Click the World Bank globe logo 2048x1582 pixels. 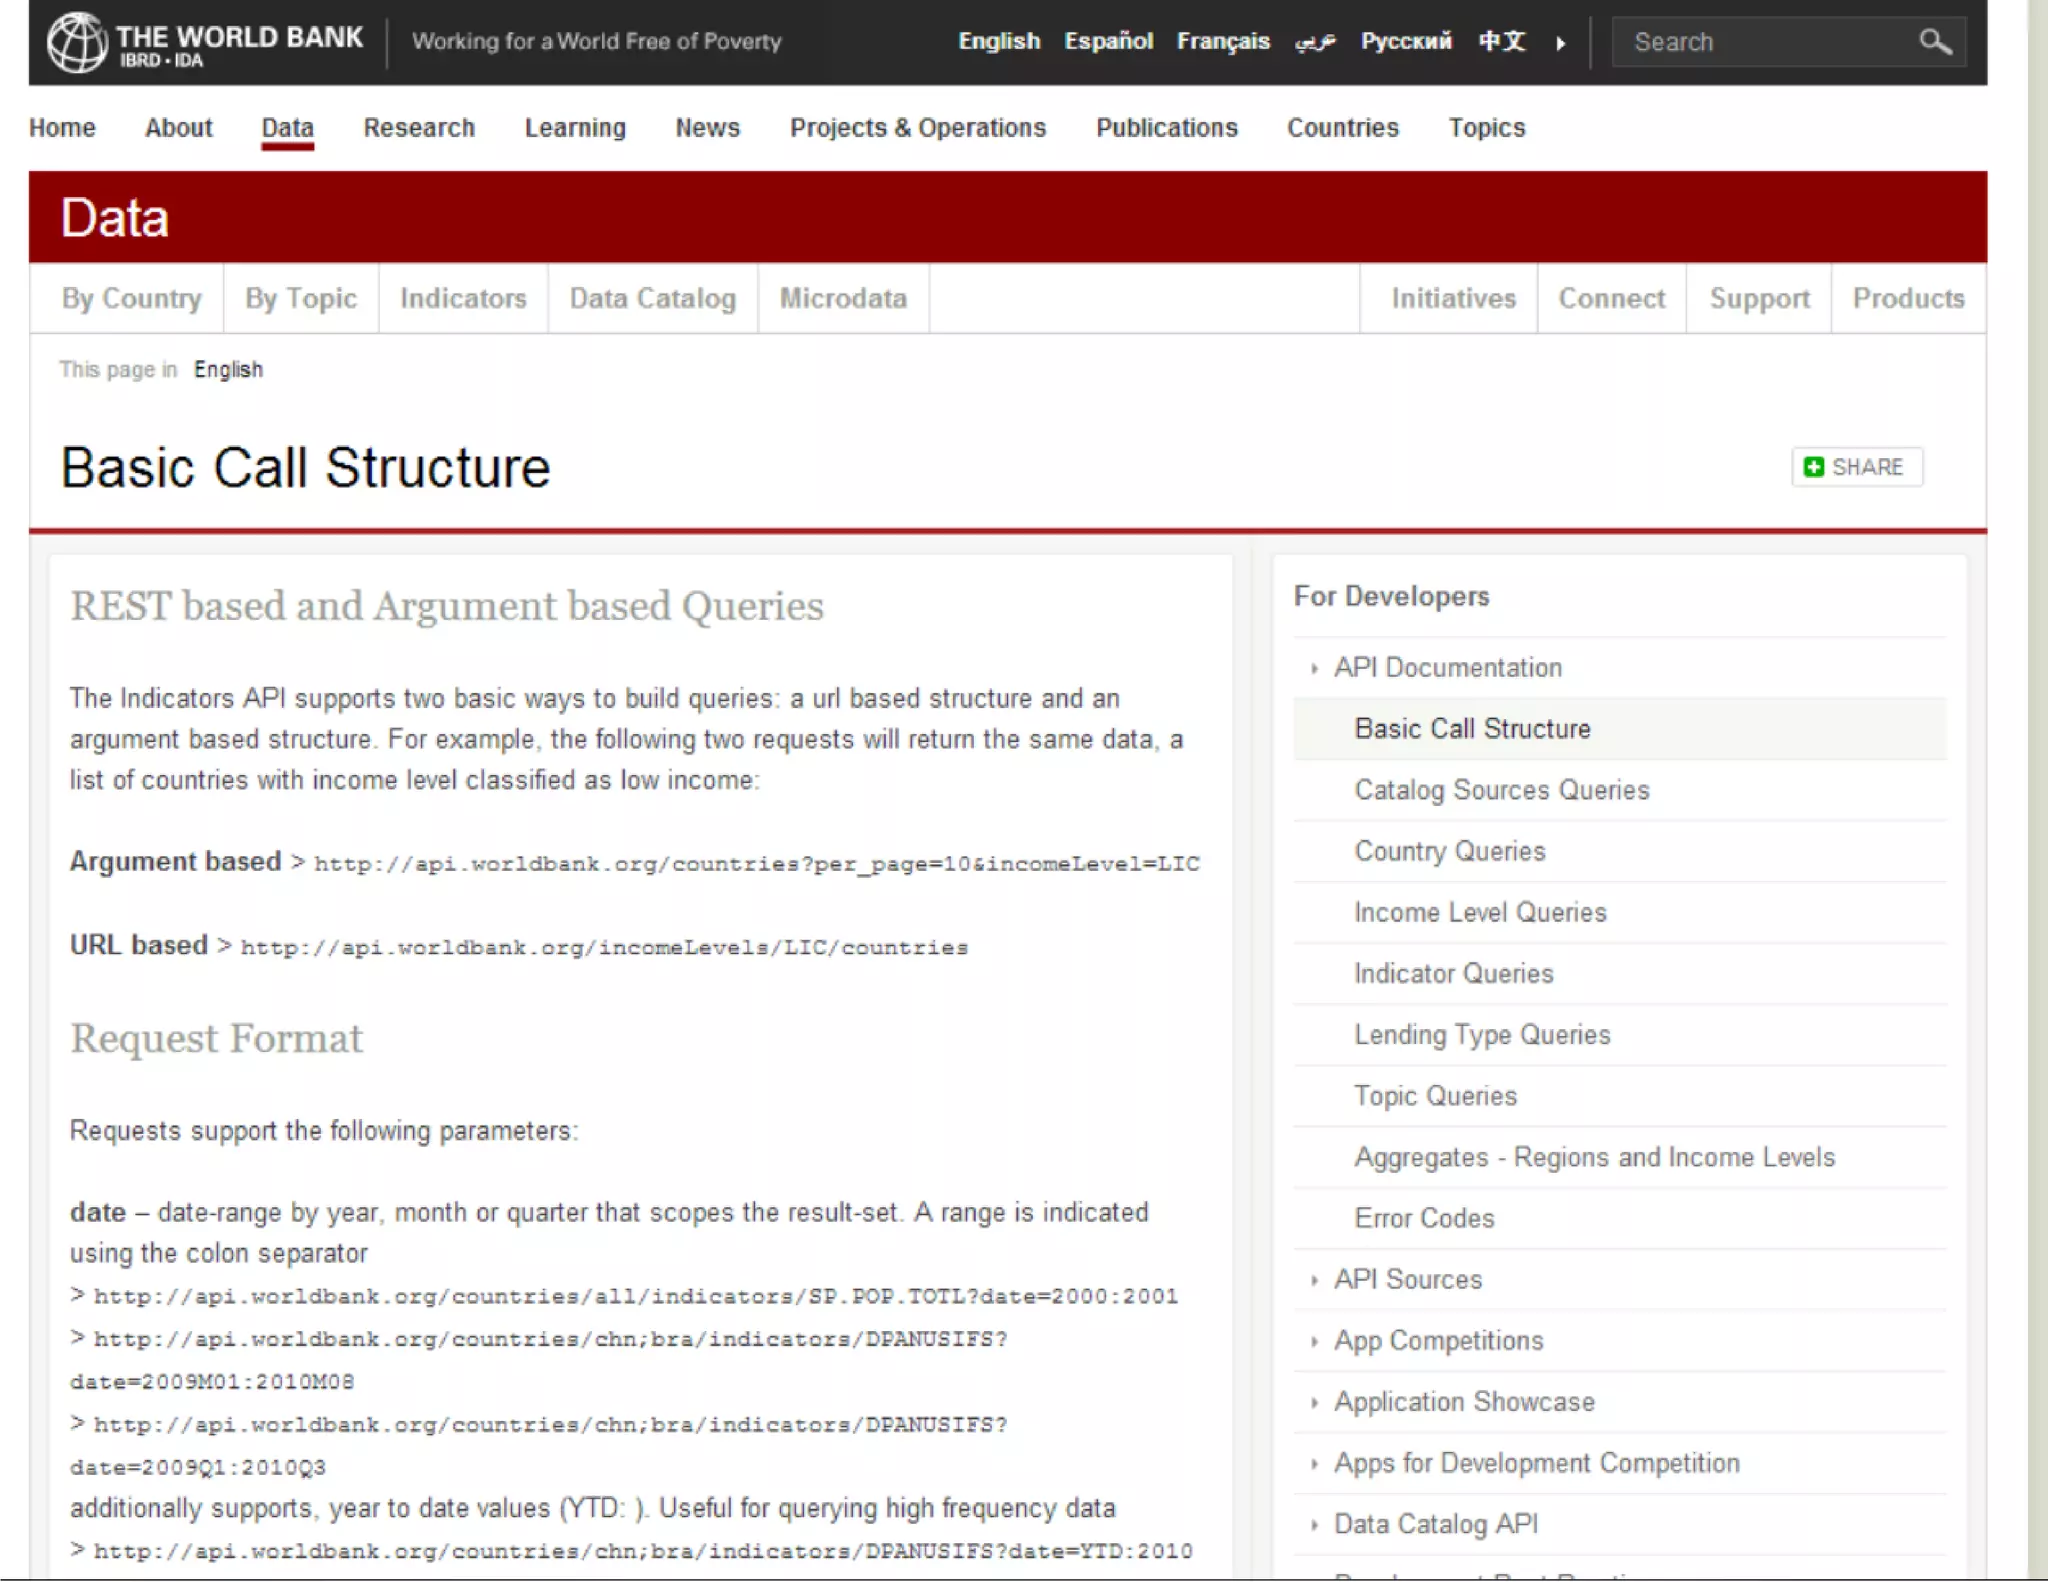76,42
